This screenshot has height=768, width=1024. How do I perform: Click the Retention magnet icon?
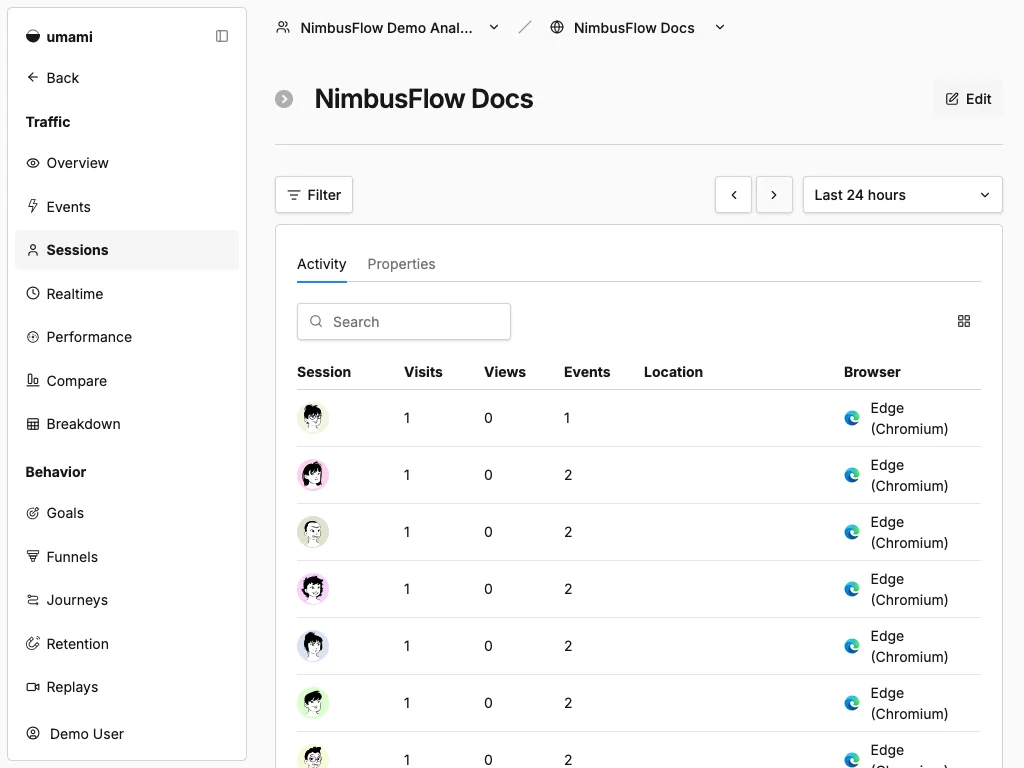pos(33,643)
